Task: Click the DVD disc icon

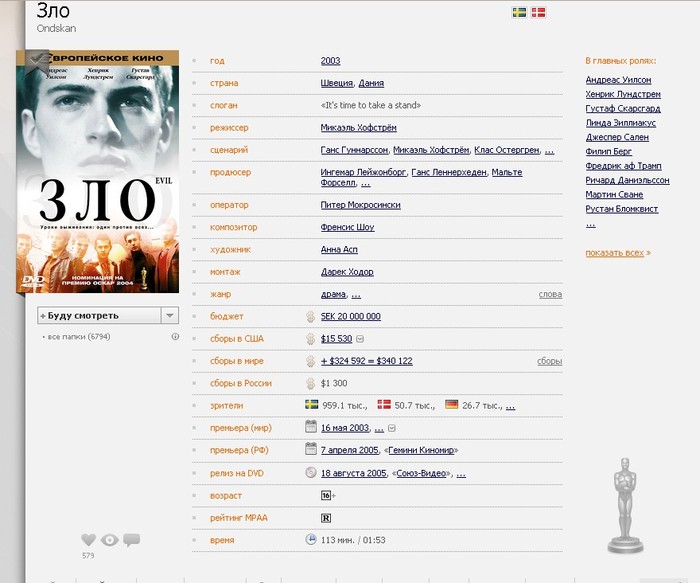Action: pos(311,472)
